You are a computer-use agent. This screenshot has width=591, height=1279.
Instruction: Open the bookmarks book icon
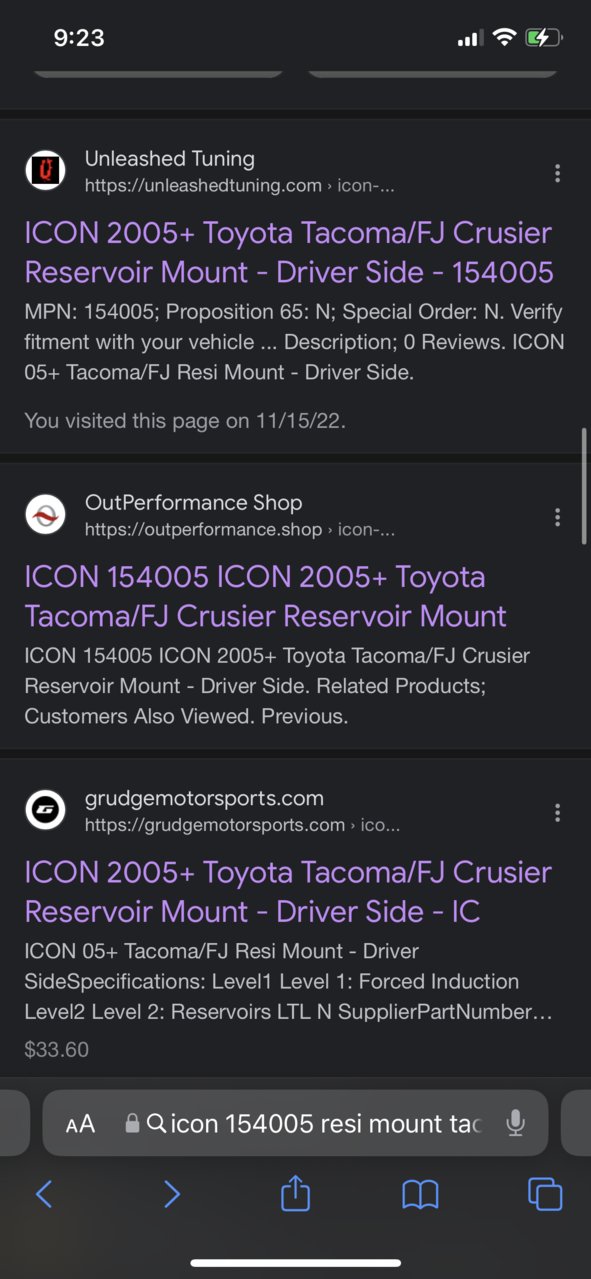420,1194
